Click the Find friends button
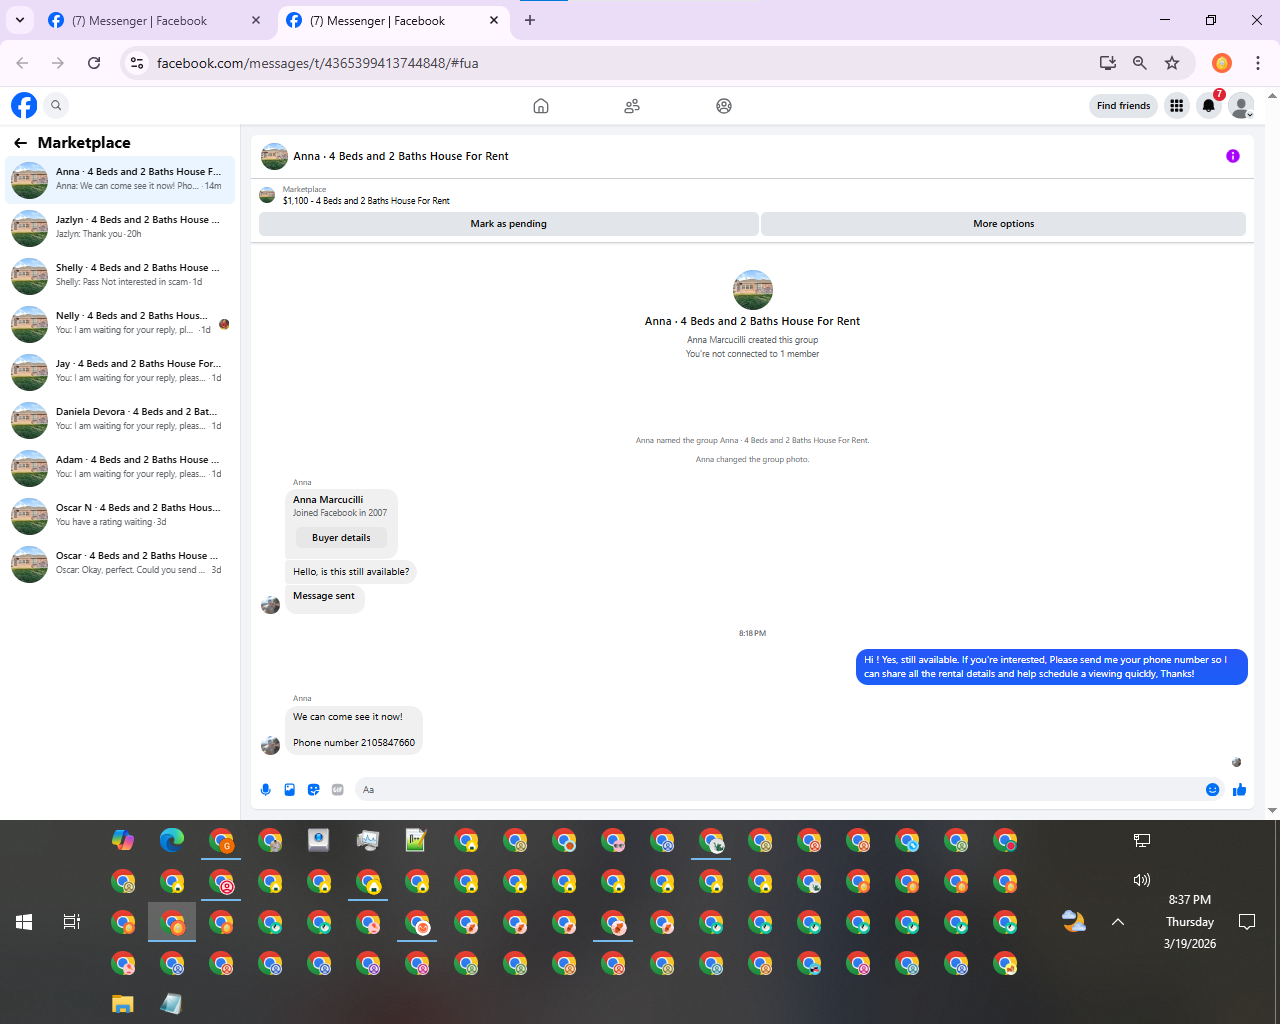 pos(1123,105)
